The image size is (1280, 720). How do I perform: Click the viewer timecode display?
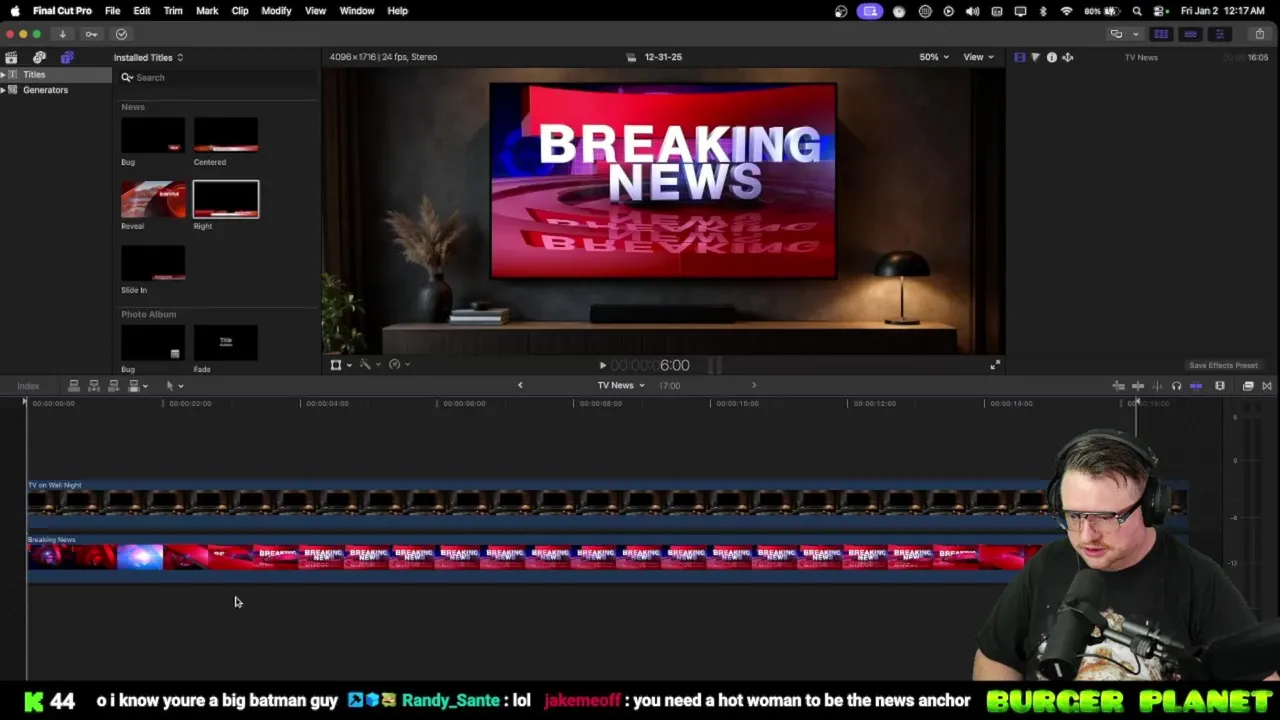[650, 366]
